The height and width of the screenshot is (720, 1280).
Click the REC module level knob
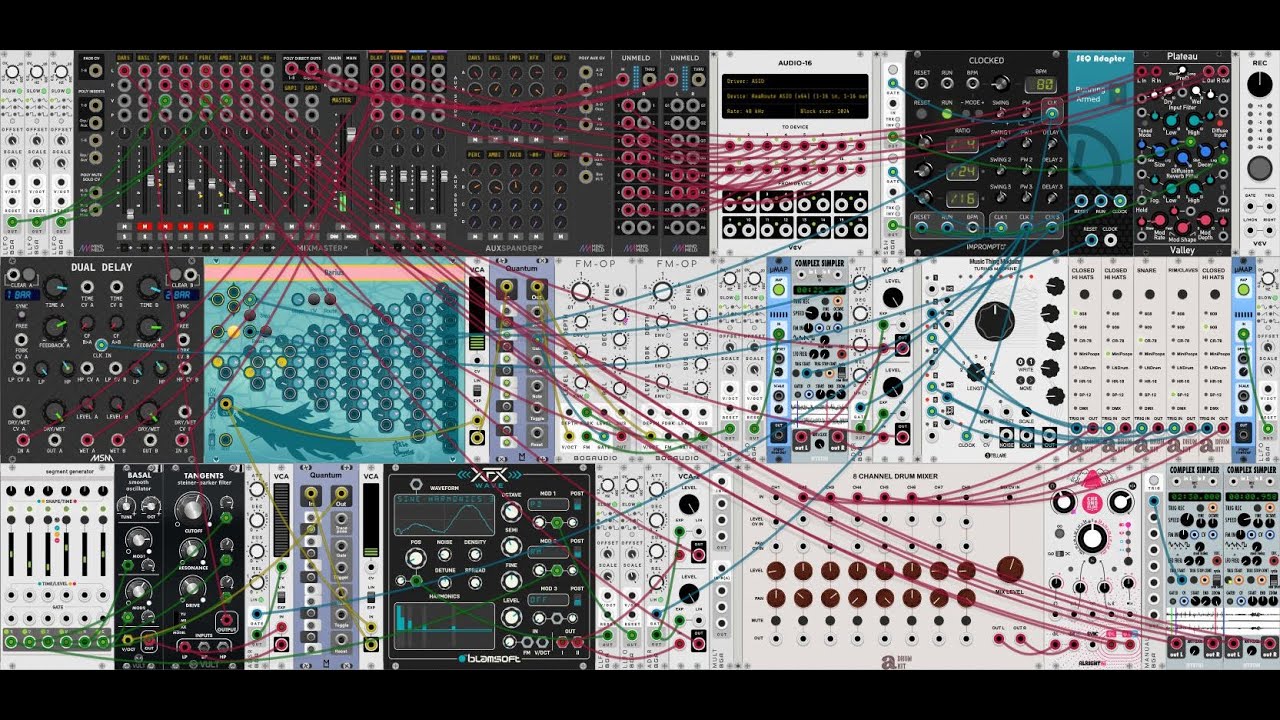click(x=1260, y=84)
